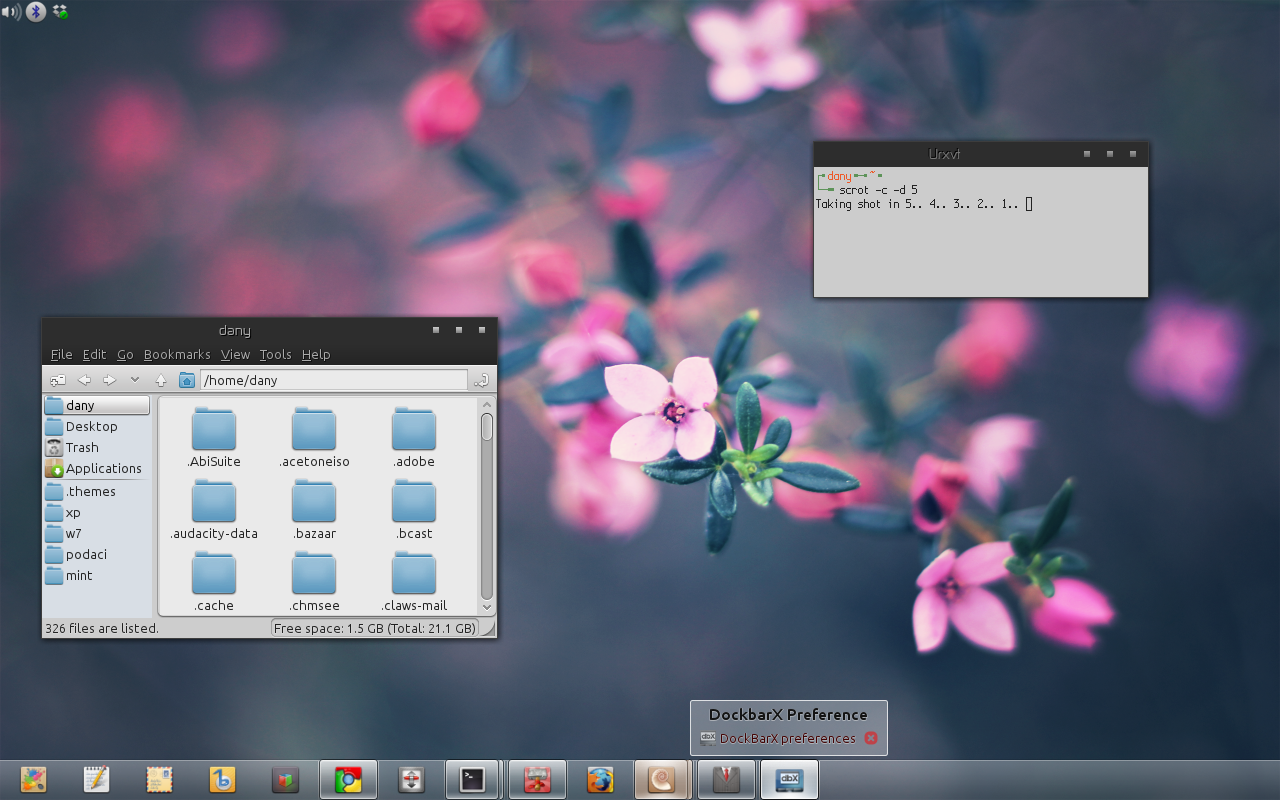
Task: Click the volume icon in the system tray
Action: [12, 12]
